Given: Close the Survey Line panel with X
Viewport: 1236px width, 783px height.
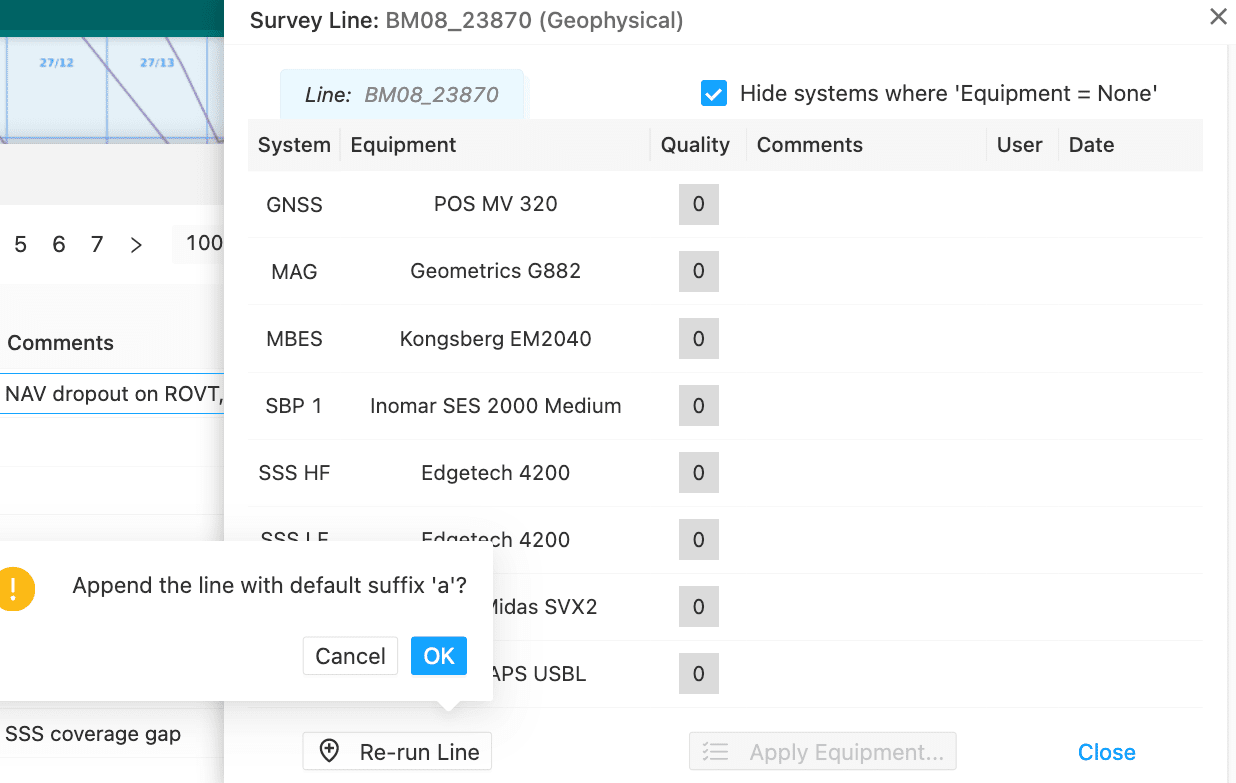Looking at the screenshot, I should [1218, 16].
